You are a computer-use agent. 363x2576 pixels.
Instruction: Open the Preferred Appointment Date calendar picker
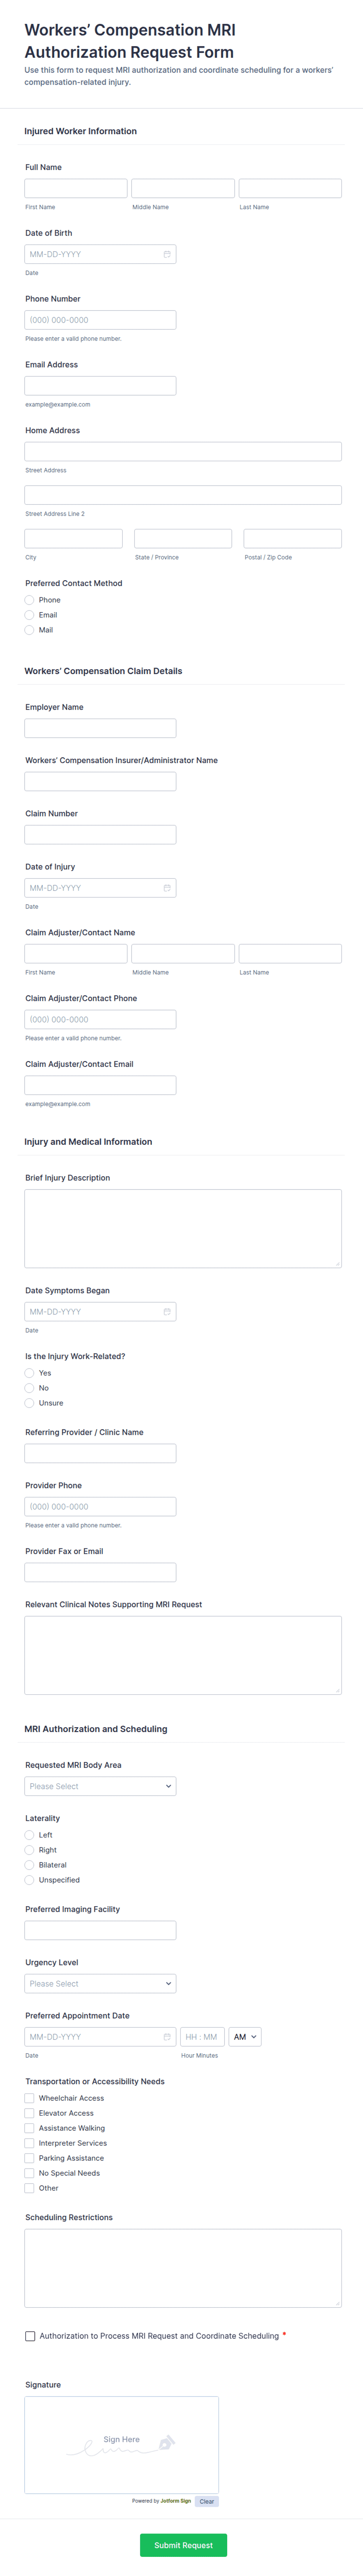[x=166, y=2037]
